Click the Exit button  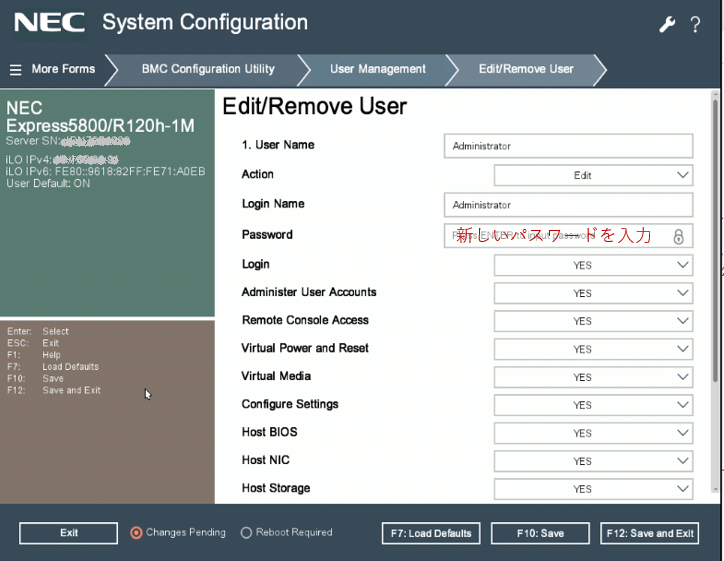pos(68,533)
